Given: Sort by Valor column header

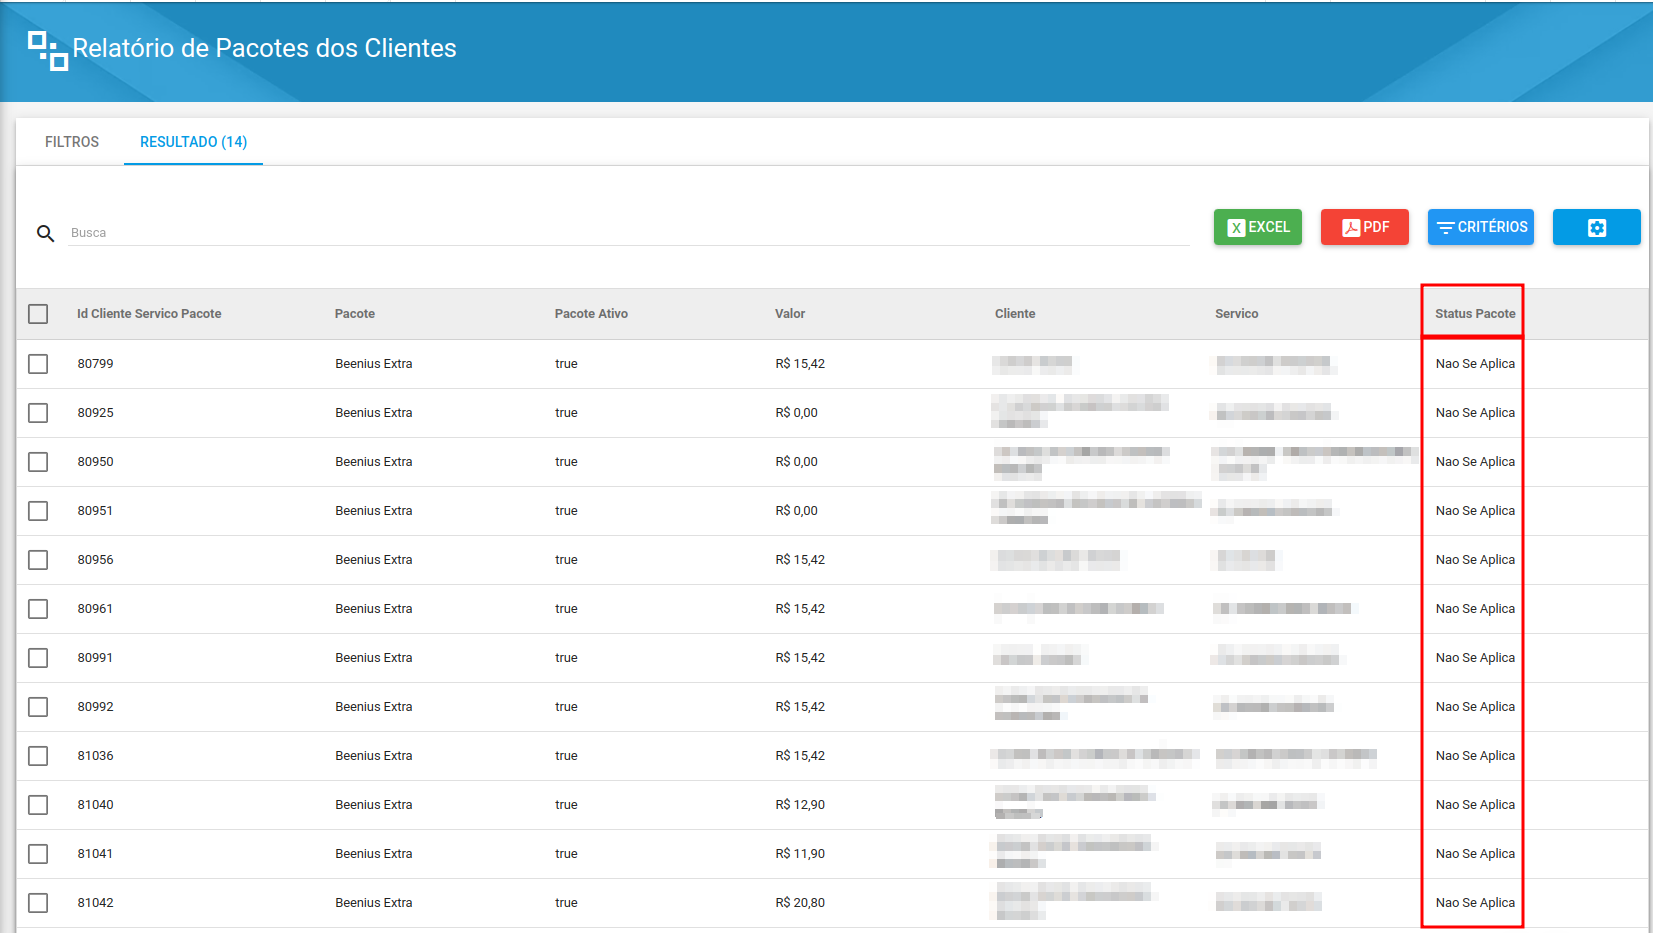Looking at the screenshot, I should [x=790, y=314].
